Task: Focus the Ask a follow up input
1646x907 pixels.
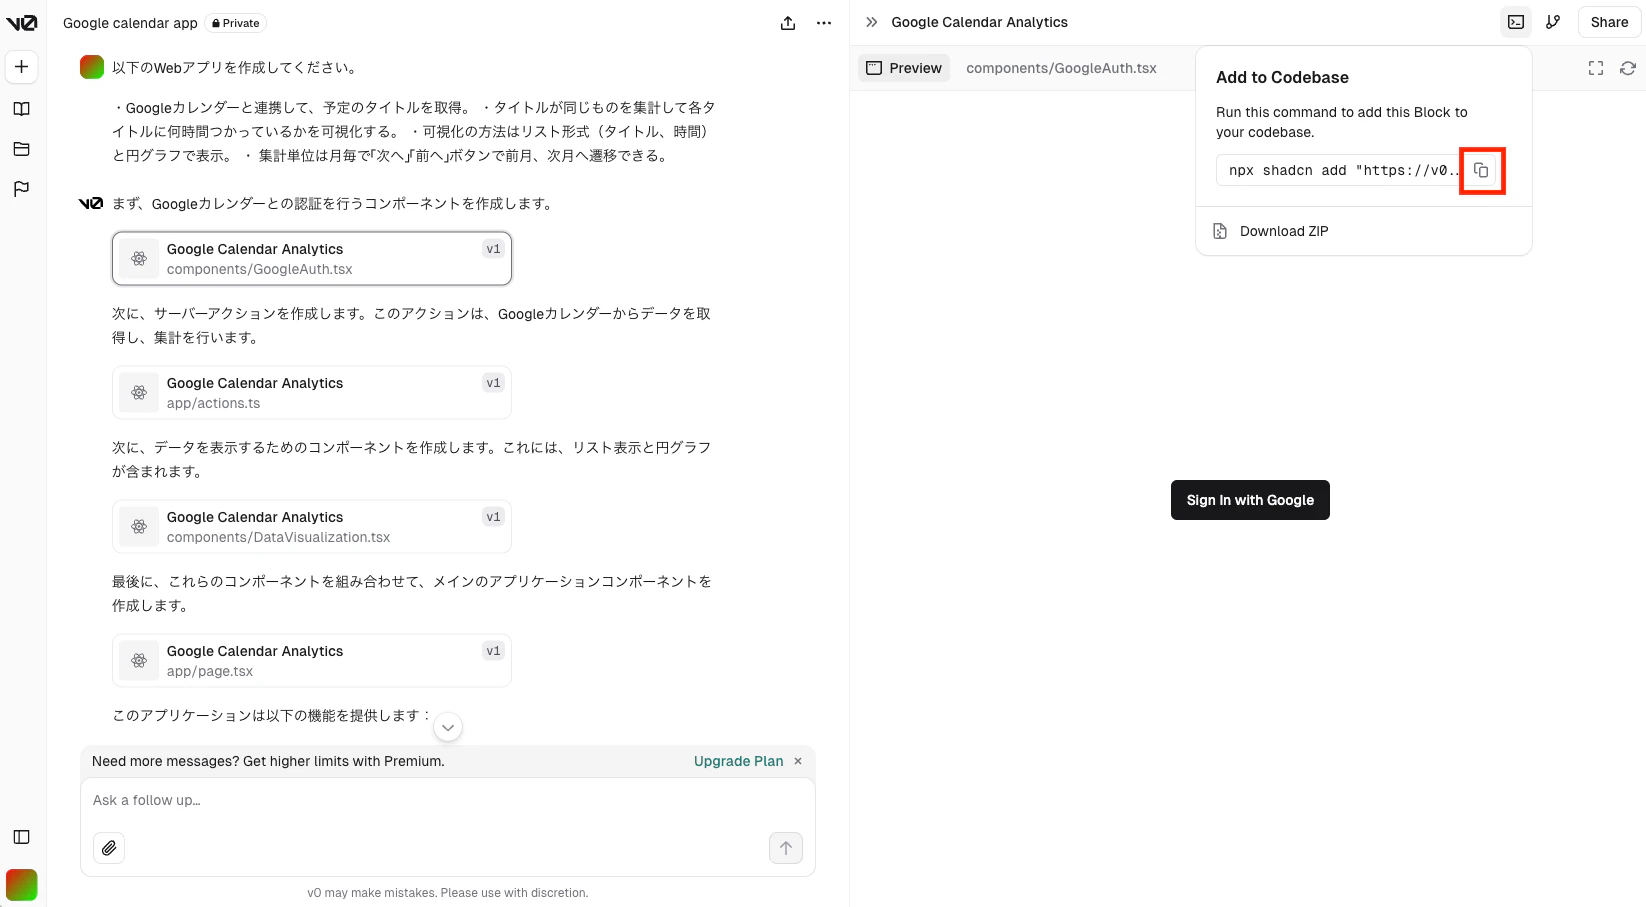Action: pyautogui.click(x=448, y=800)
